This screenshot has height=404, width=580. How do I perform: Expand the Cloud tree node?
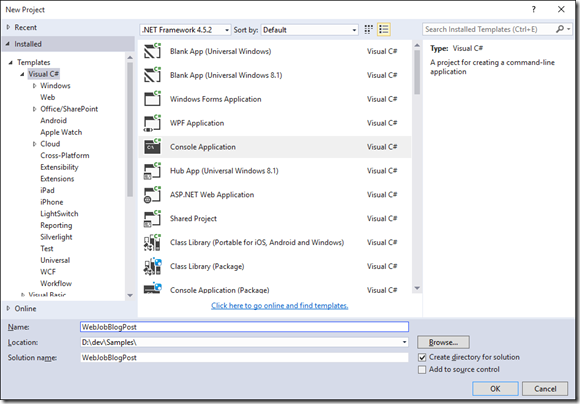(34, 144)
